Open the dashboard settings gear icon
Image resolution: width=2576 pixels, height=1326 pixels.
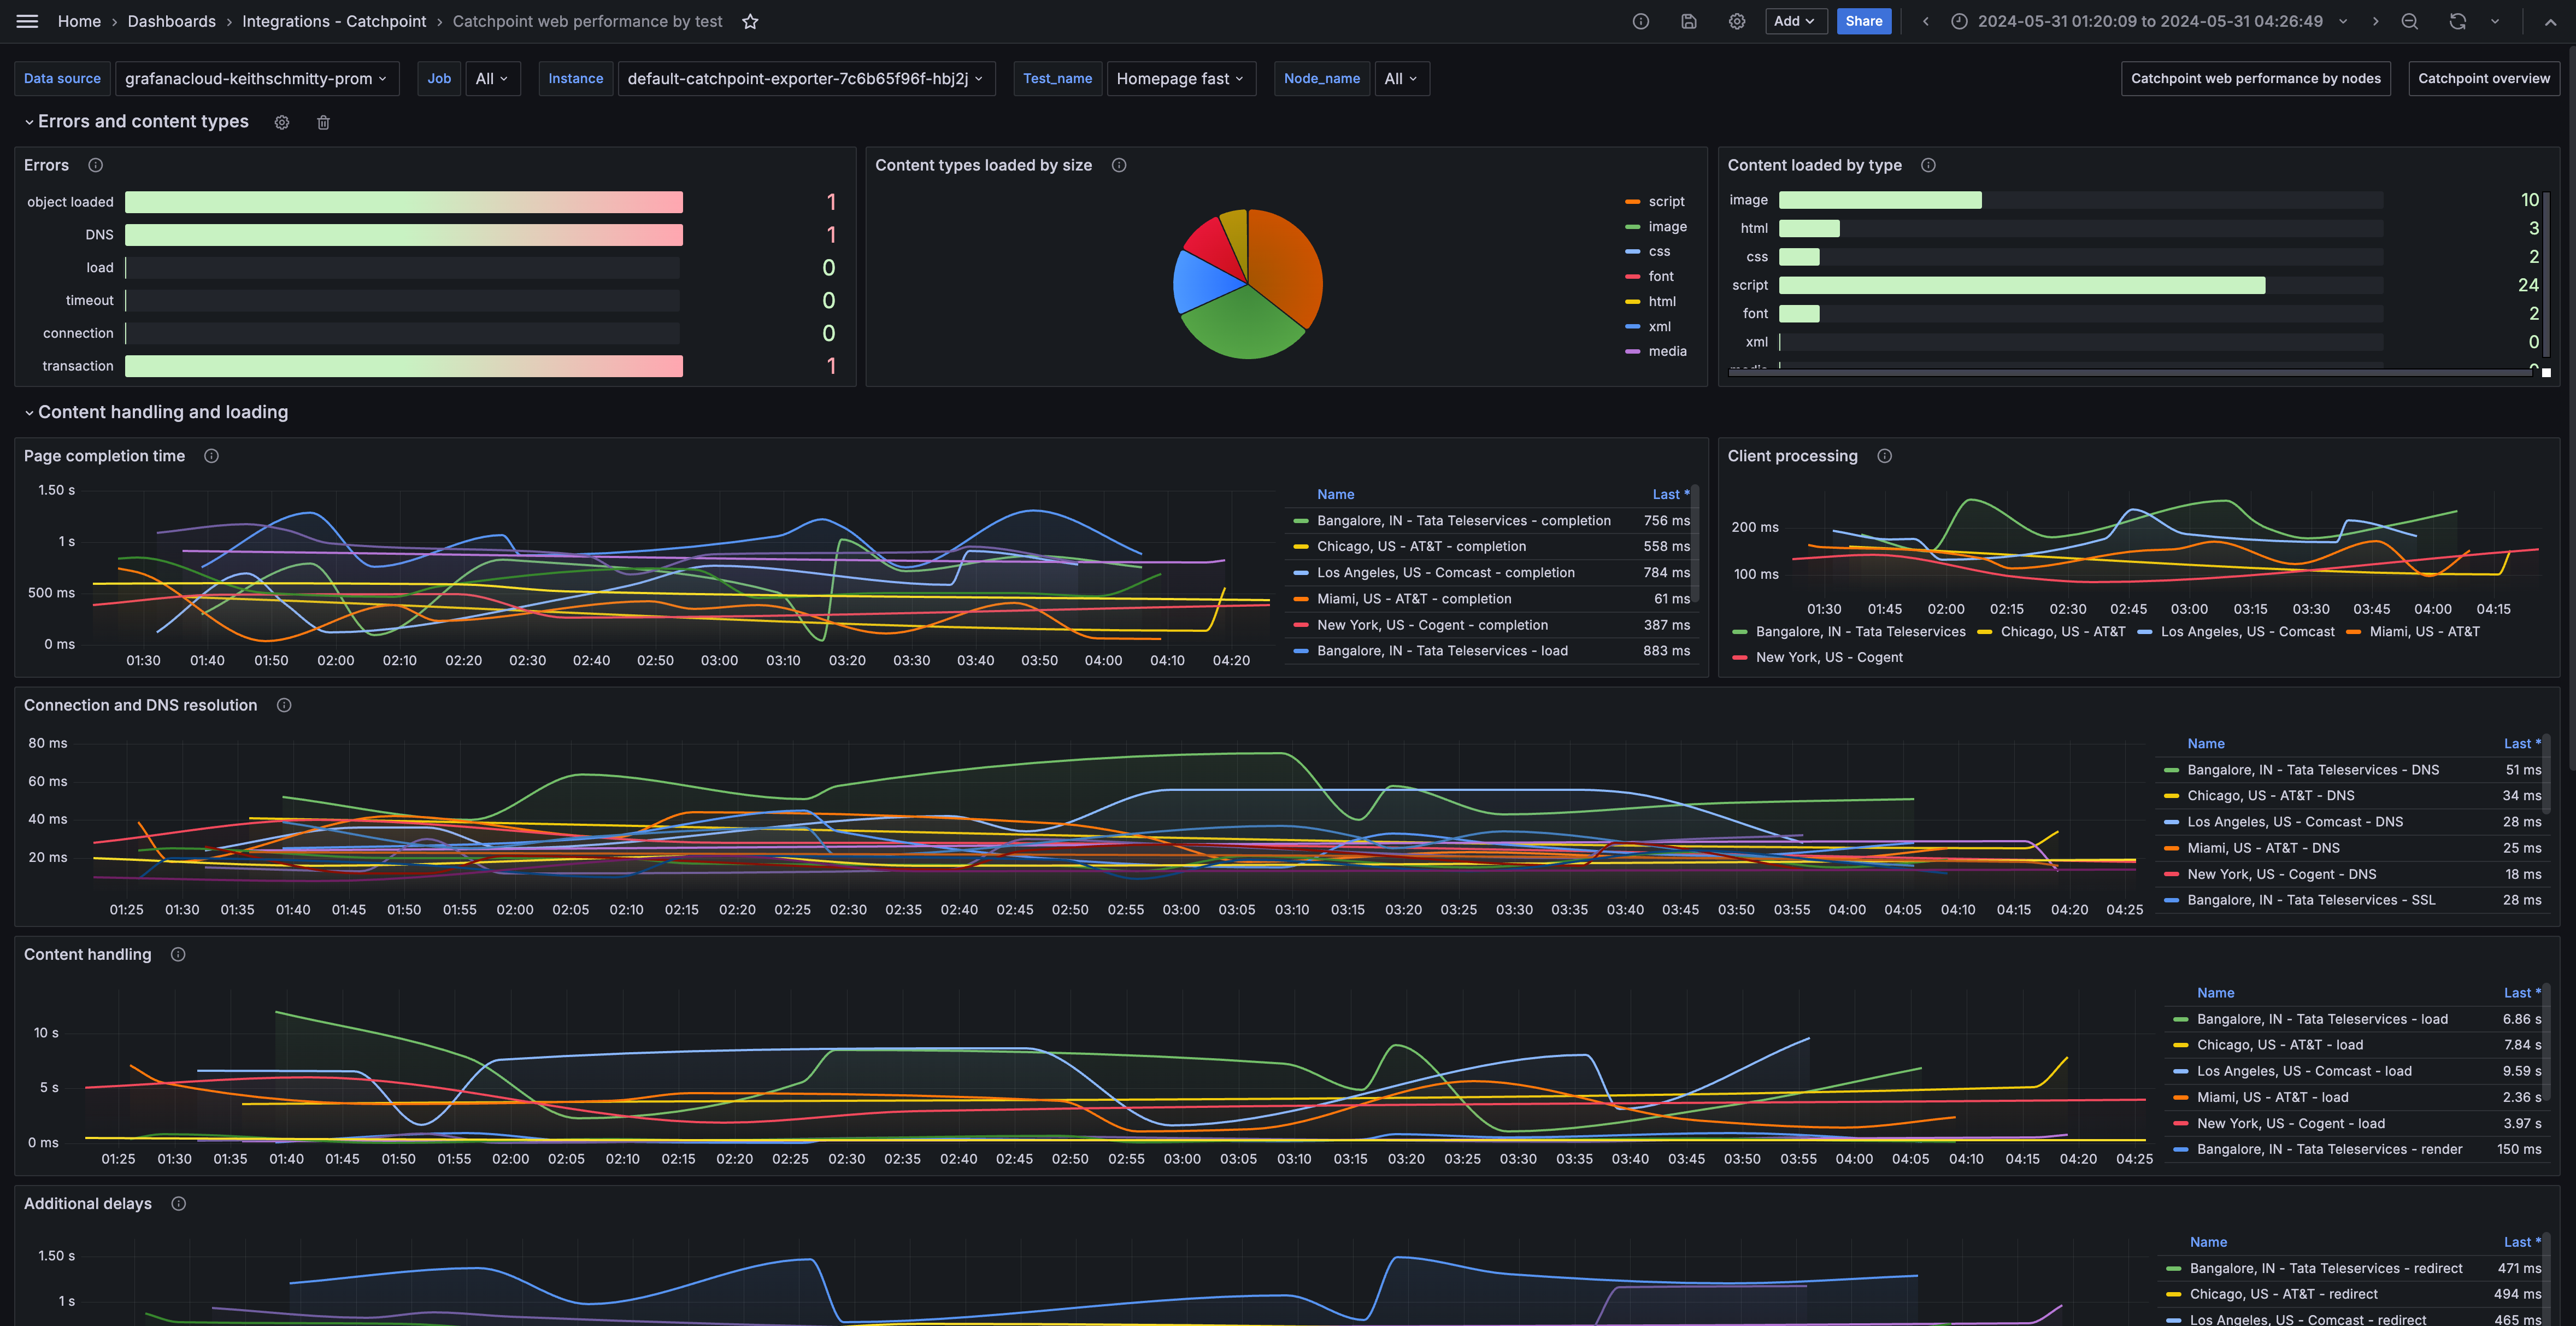[x=1737, y=21]
